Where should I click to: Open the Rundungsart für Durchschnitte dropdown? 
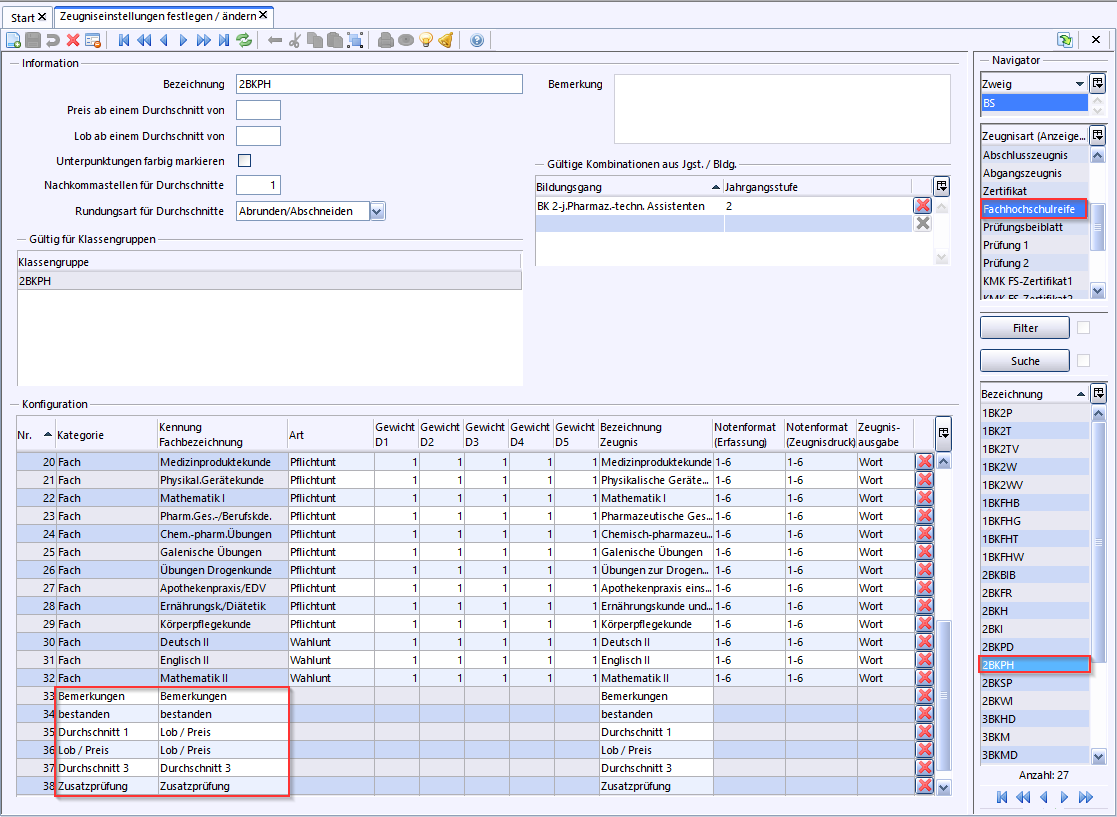[376, 211]
